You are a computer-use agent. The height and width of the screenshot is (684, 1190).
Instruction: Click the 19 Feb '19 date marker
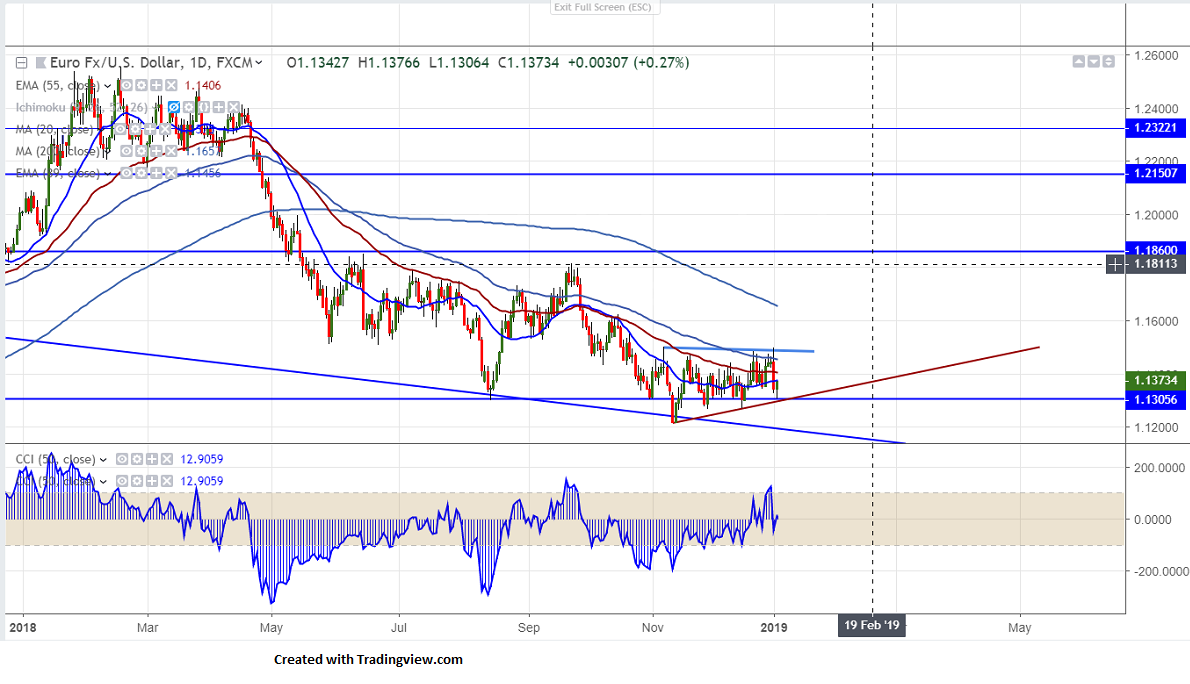pos(871,626)
